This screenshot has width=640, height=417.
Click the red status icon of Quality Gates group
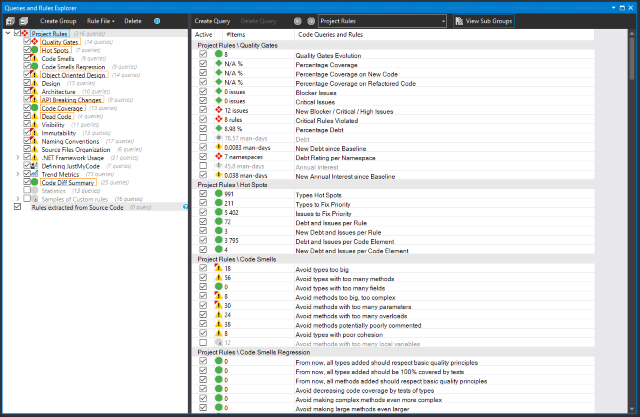[35, 42]
